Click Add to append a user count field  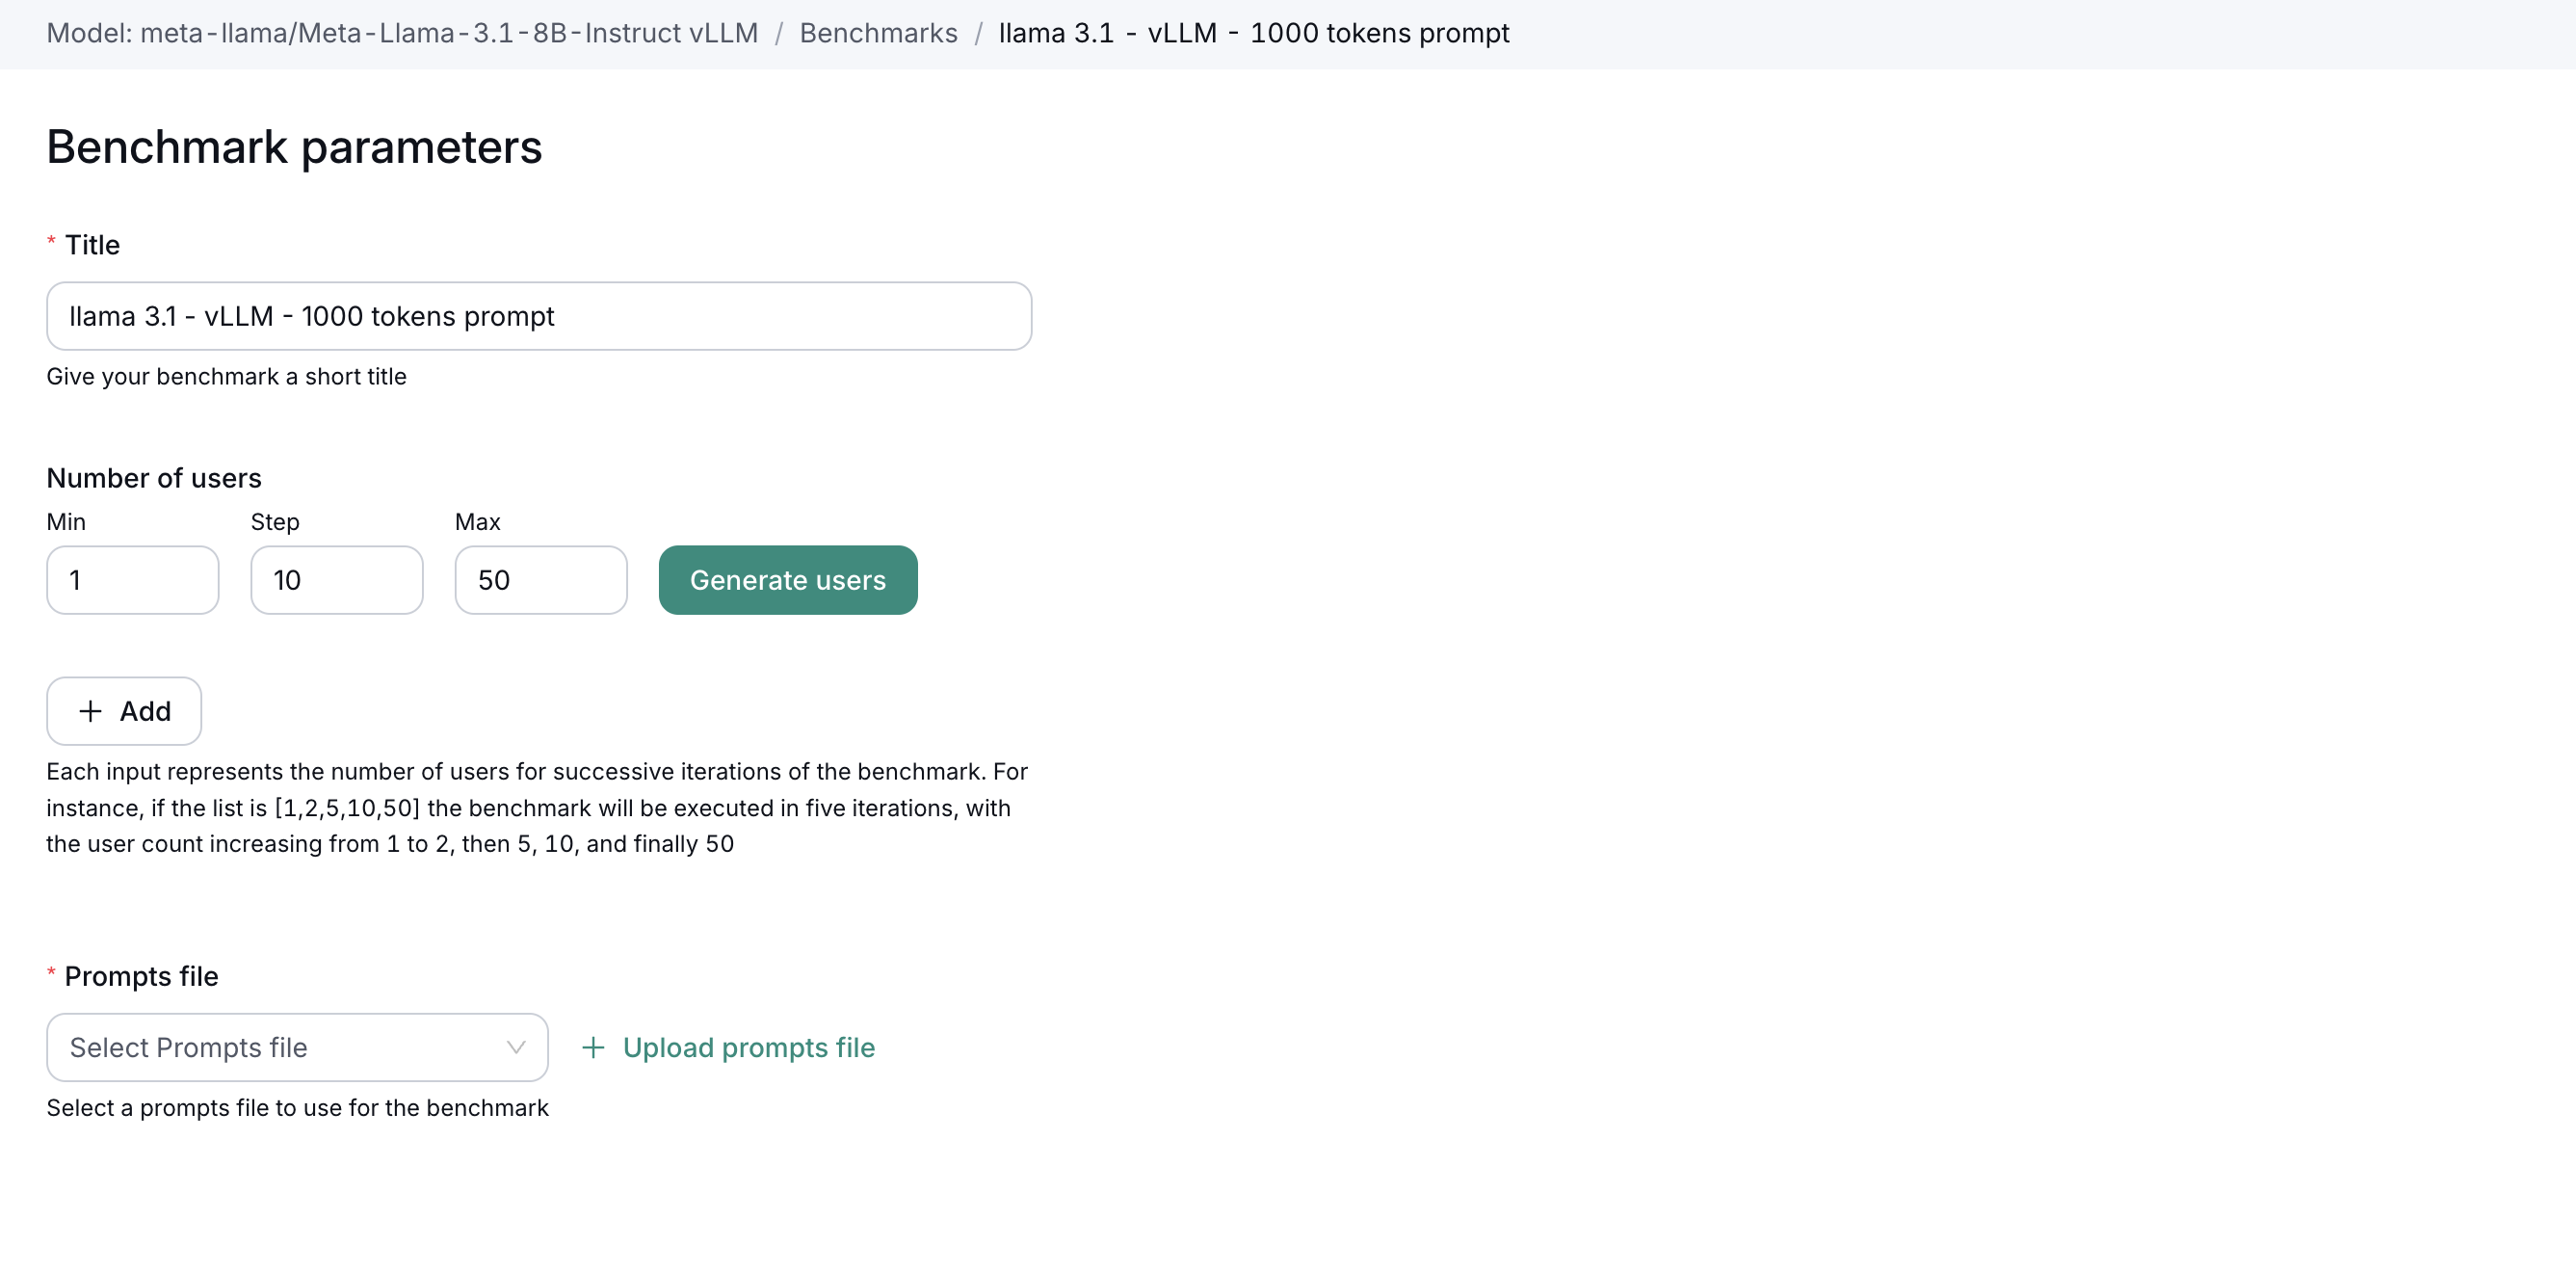(x=123, y=711)
